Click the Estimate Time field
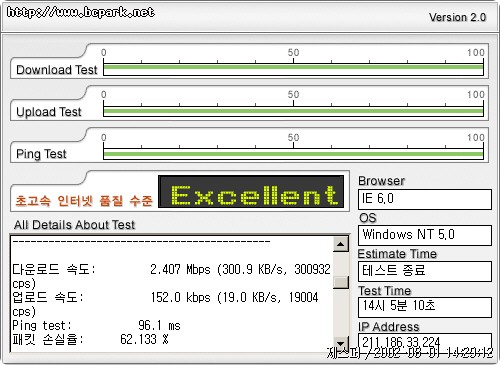This screenshot has width=500, height=365. click(x=425, y=271)
